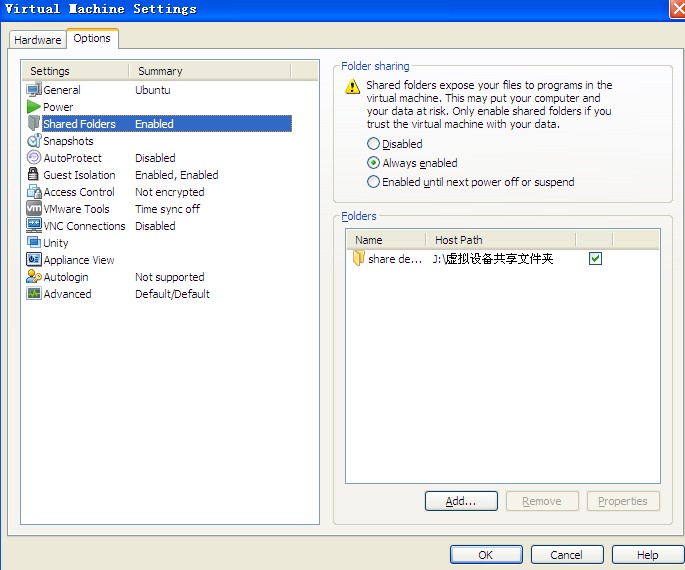Select the Power setting label
Viewport: 685px width, 570px height.
(58, 107)
